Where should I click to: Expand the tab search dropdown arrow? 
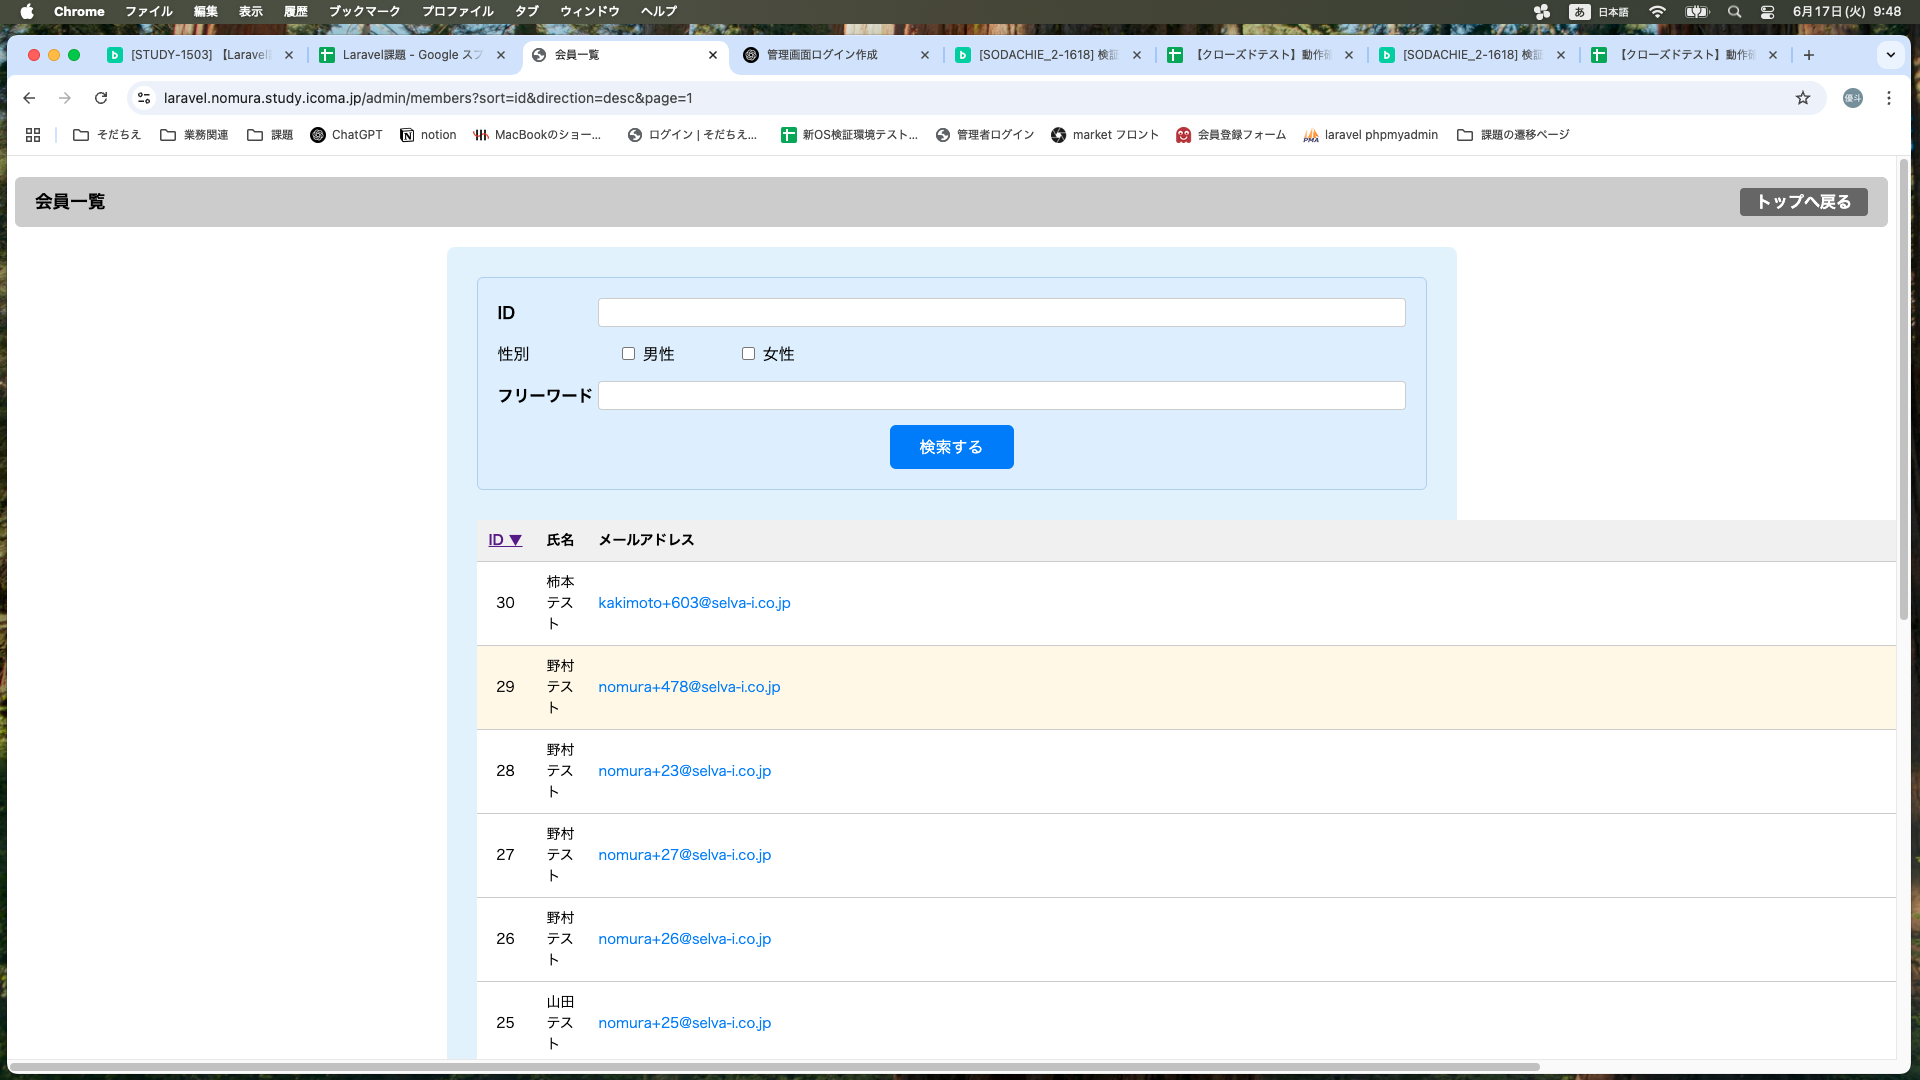(1890, 55)
